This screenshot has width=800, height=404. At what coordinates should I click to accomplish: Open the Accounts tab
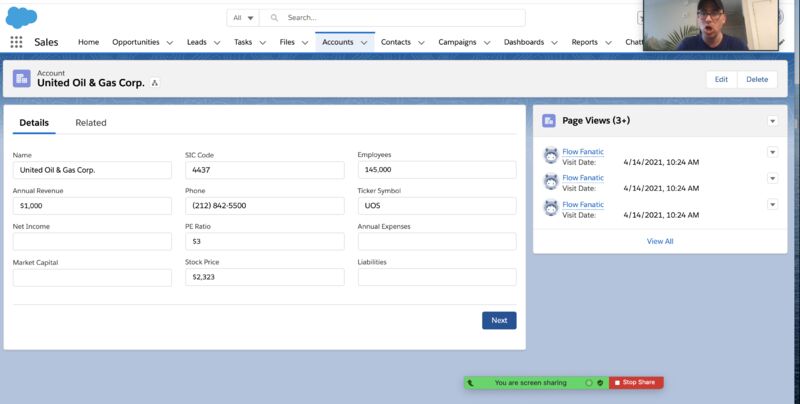[338, 42]
